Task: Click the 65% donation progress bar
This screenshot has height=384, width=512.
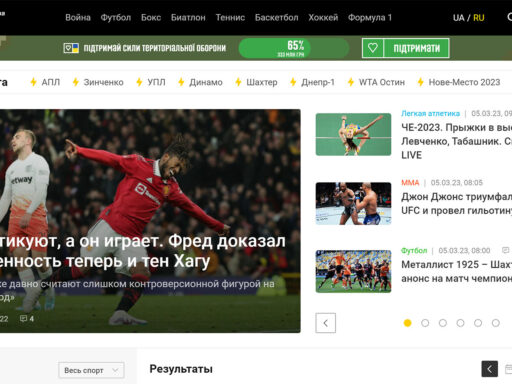Action: [294, 48]
